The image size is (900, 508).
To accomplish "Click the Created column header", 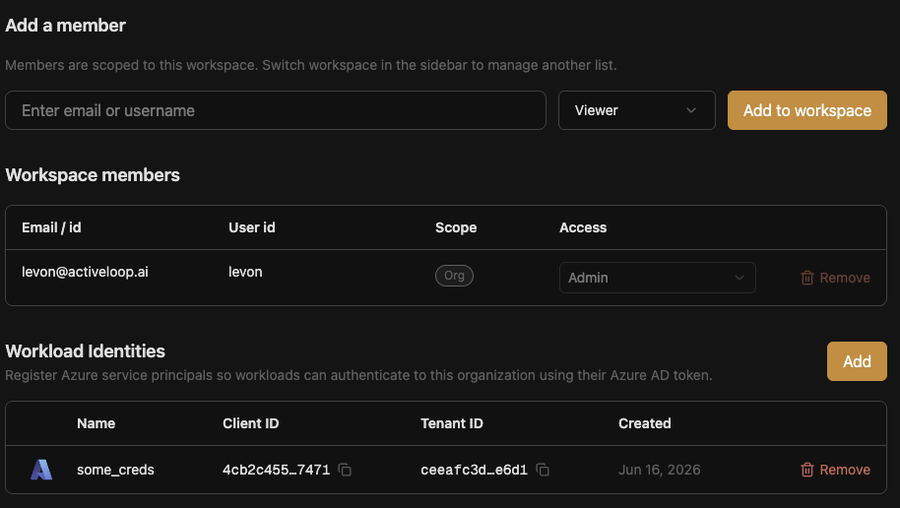I will click(x=645, y=424).
